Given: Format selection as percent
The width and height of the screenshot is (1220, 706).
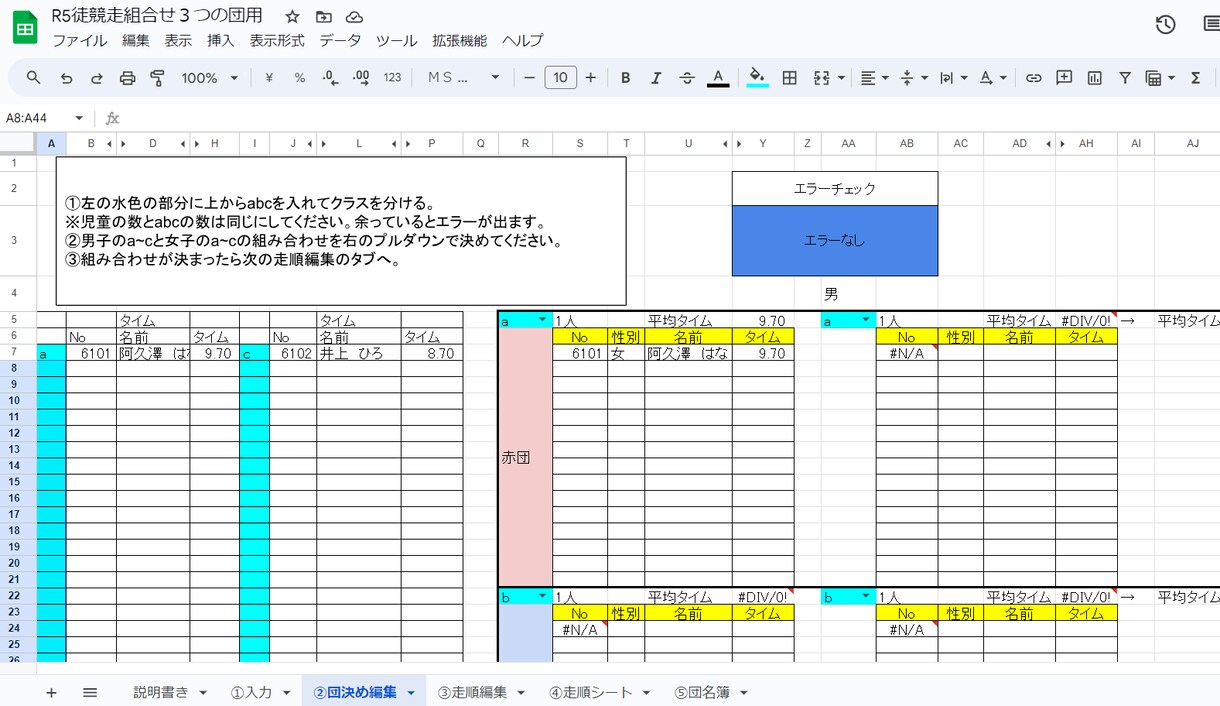Looking at the screenshot, I should (x=299, y=78).
